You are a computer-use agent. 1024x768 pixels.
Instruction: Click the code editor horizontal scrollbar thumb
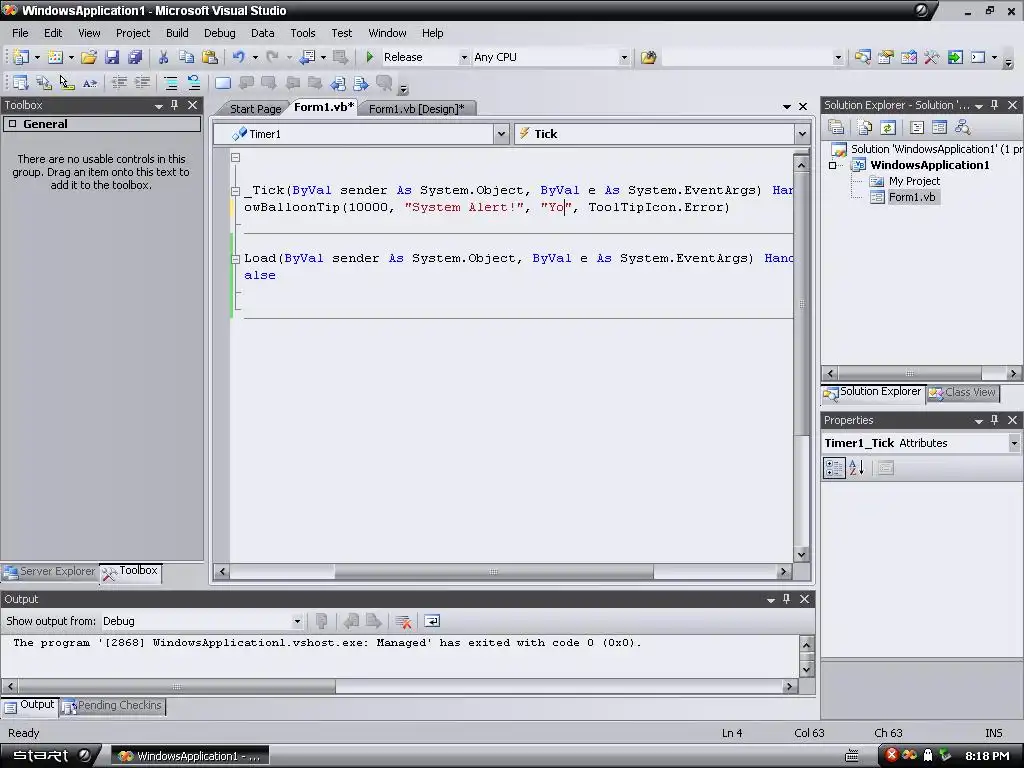pos(494,572)
